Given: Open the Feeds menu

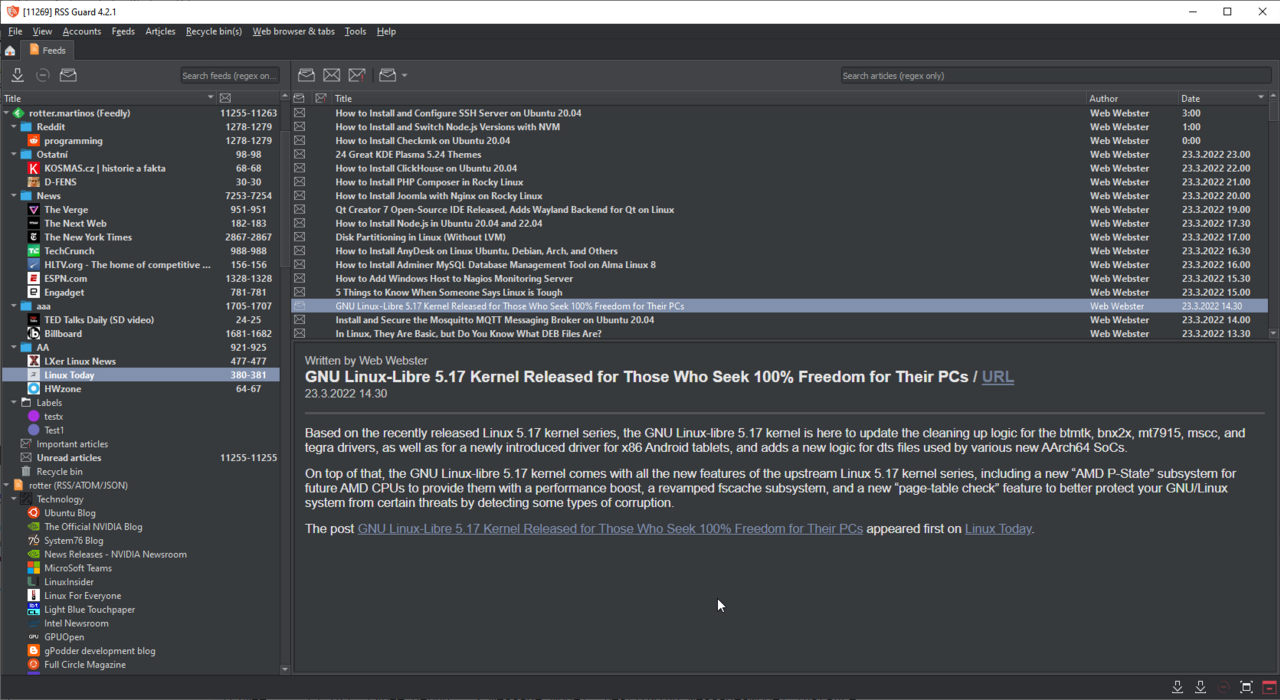Looking at the screenshot, I should [123, 31].
